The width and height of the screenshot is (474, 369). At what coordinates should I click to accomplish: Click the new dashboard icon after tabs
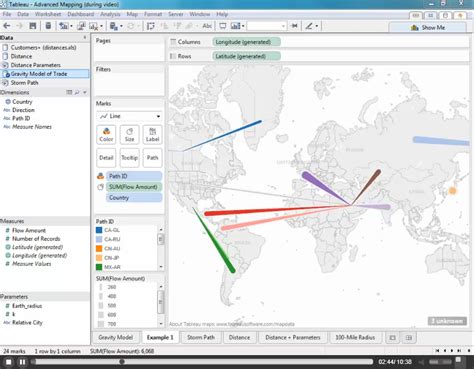tap(409, 338)
